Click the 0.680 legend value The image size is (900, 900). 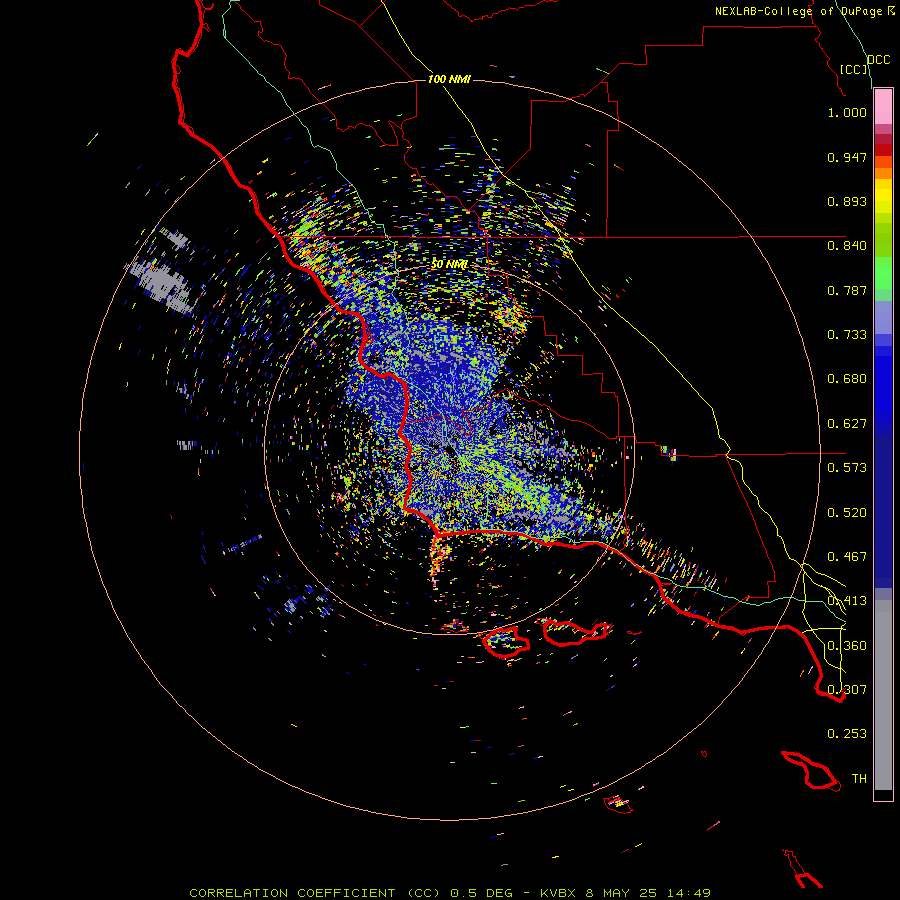click(x=847, y=379)
